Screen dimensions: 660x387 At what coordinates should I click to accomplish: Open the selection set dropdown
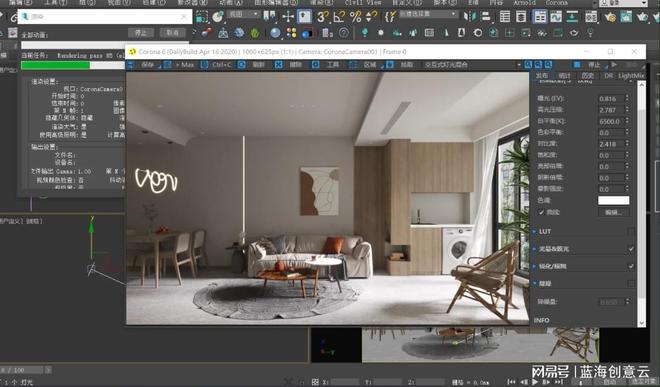tap(428, 14)
